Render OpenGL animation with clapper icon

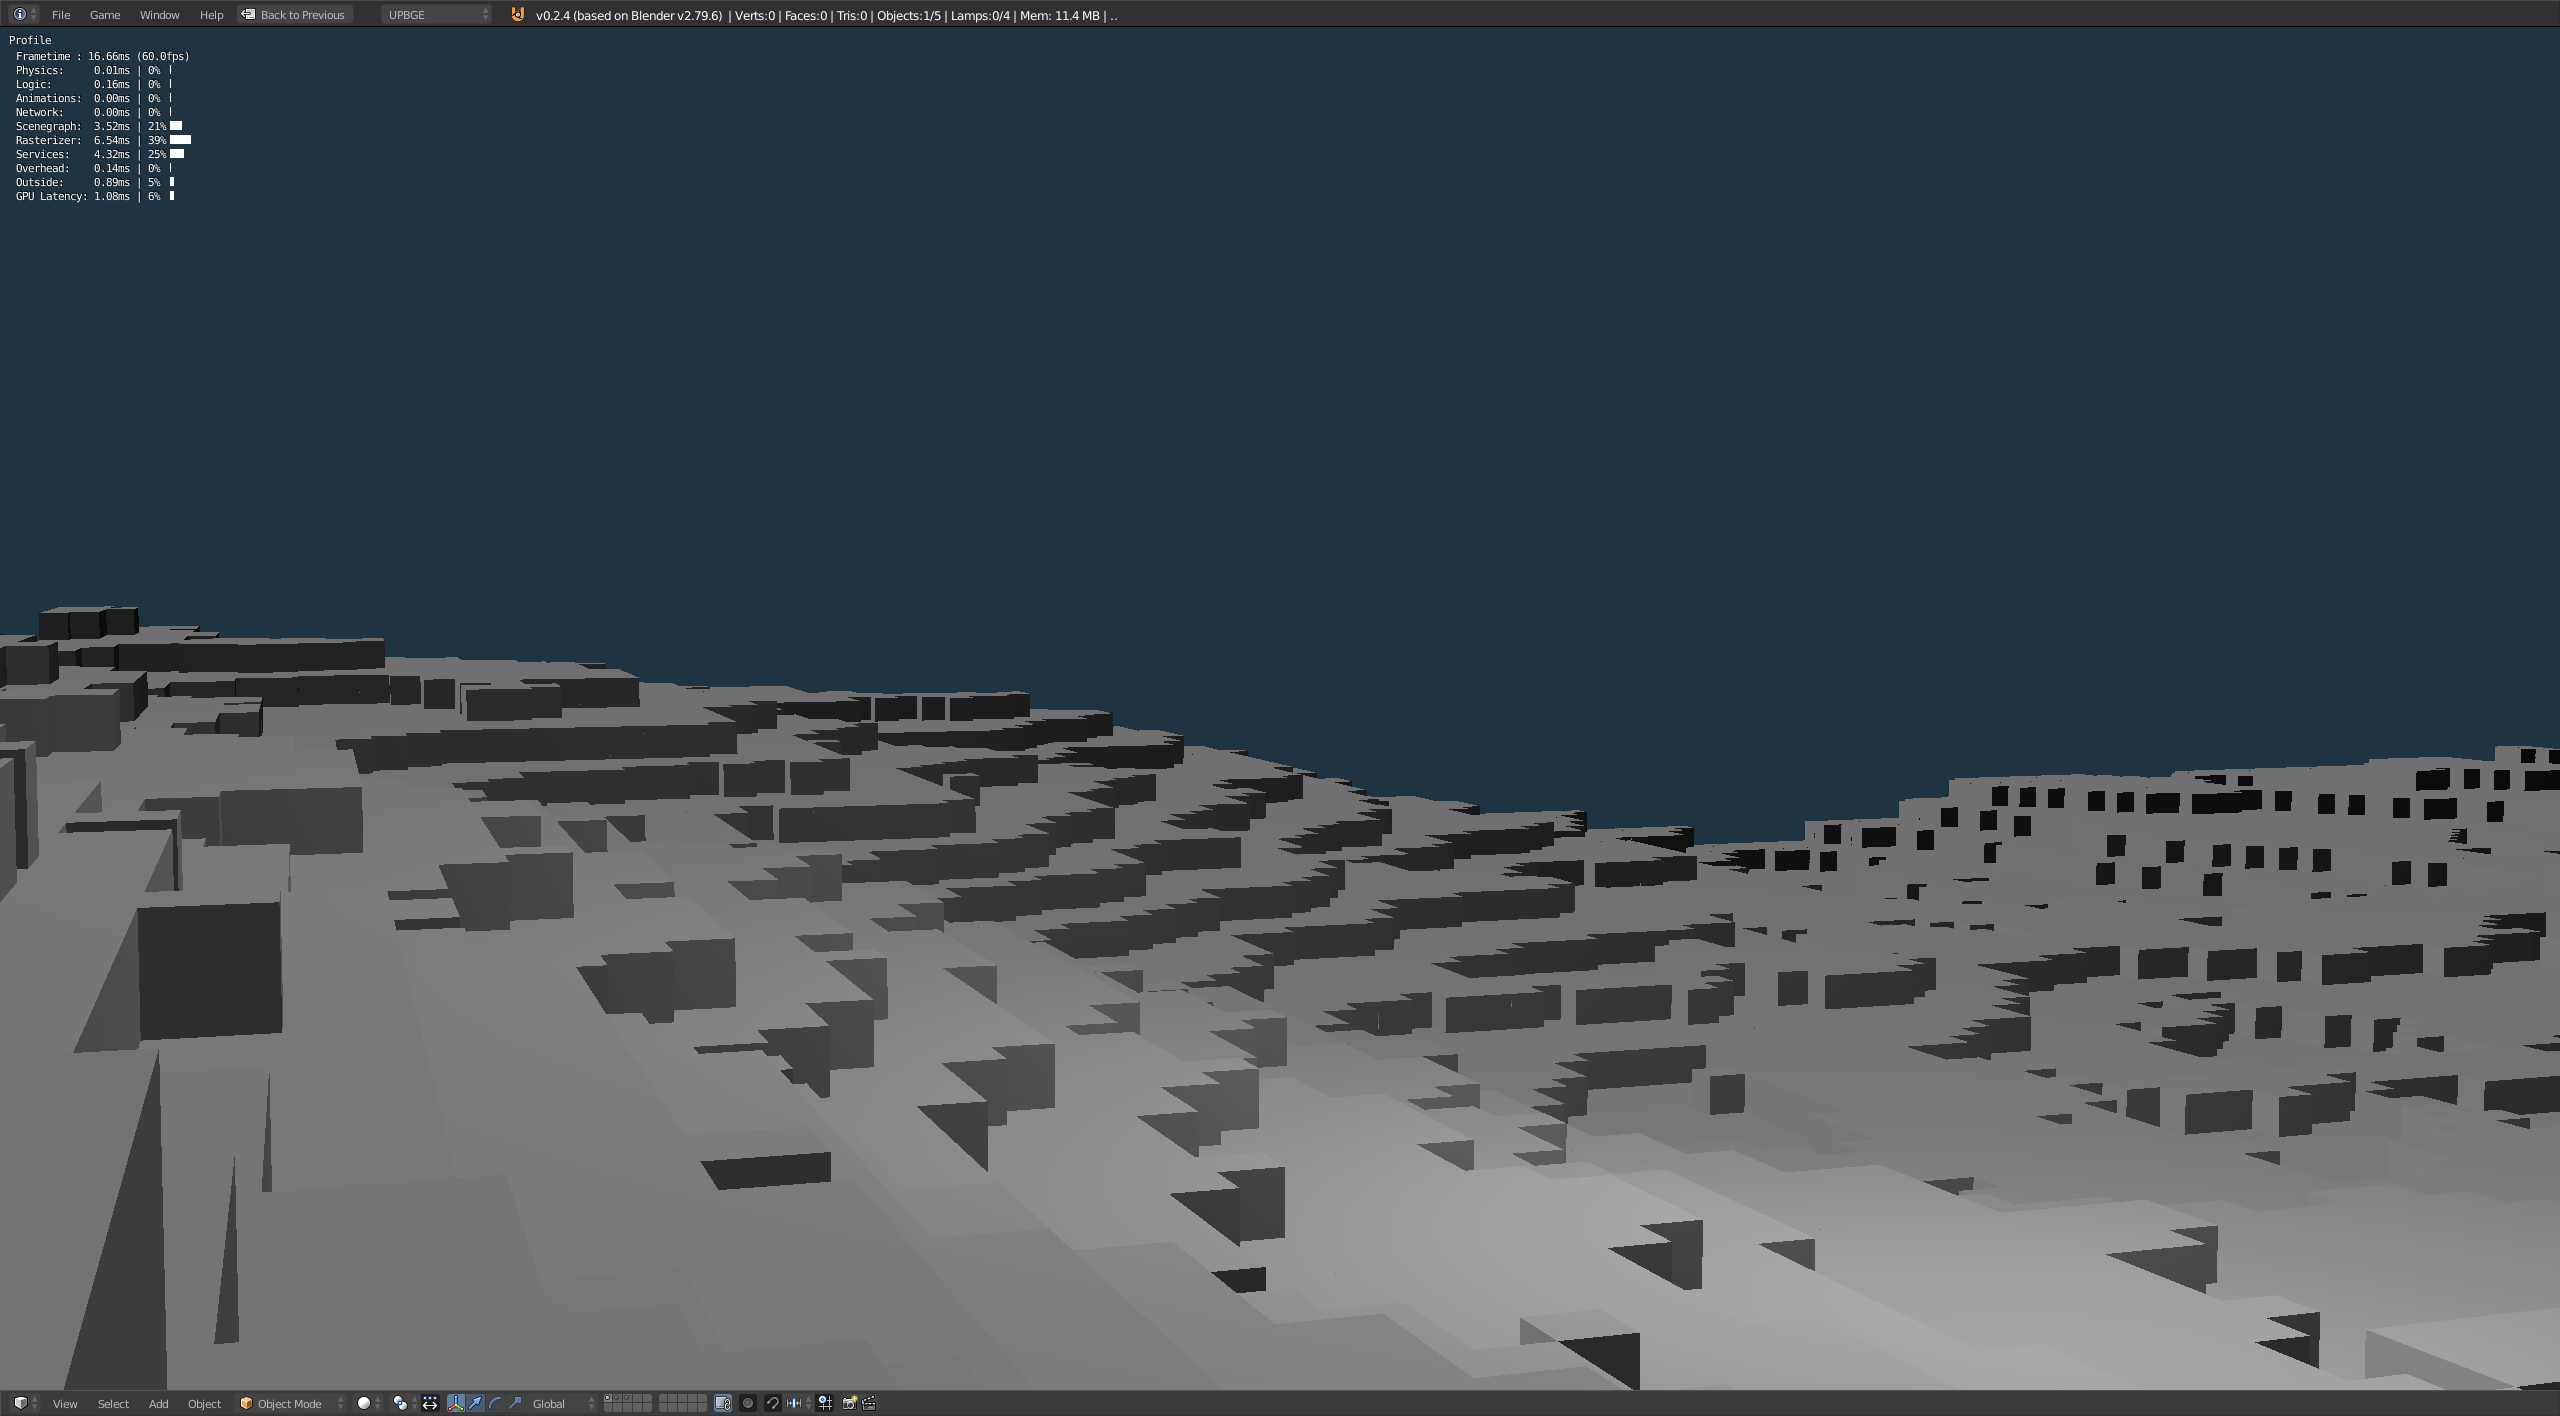tap(869, 1403)
